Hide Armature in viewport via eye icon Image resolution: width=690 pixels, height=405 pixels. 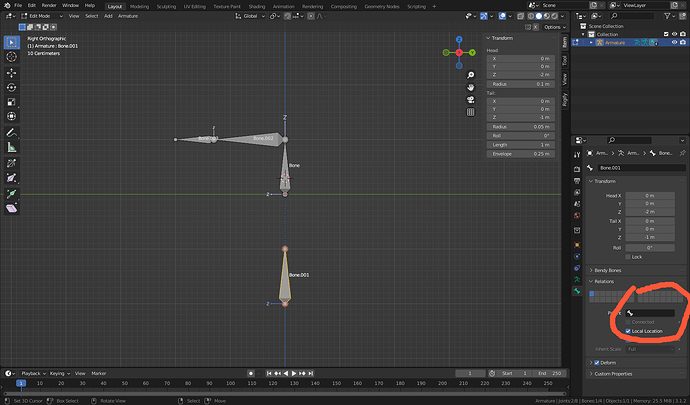(x=674, y=43)
